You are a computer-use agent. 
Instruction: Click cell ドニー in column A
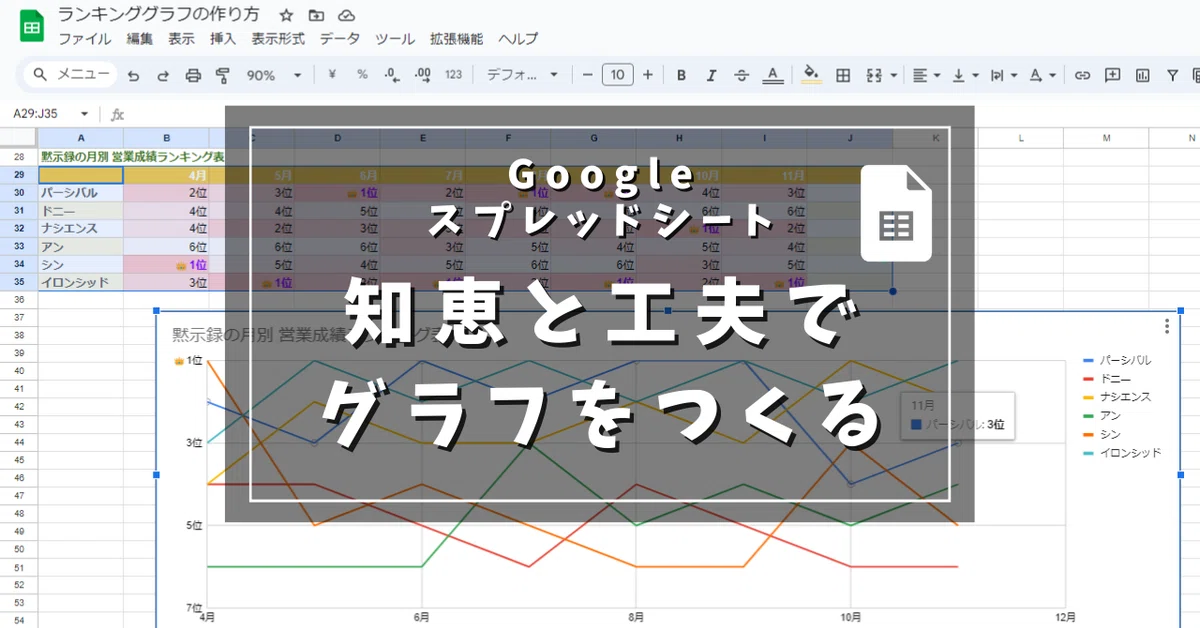point(81,211)
